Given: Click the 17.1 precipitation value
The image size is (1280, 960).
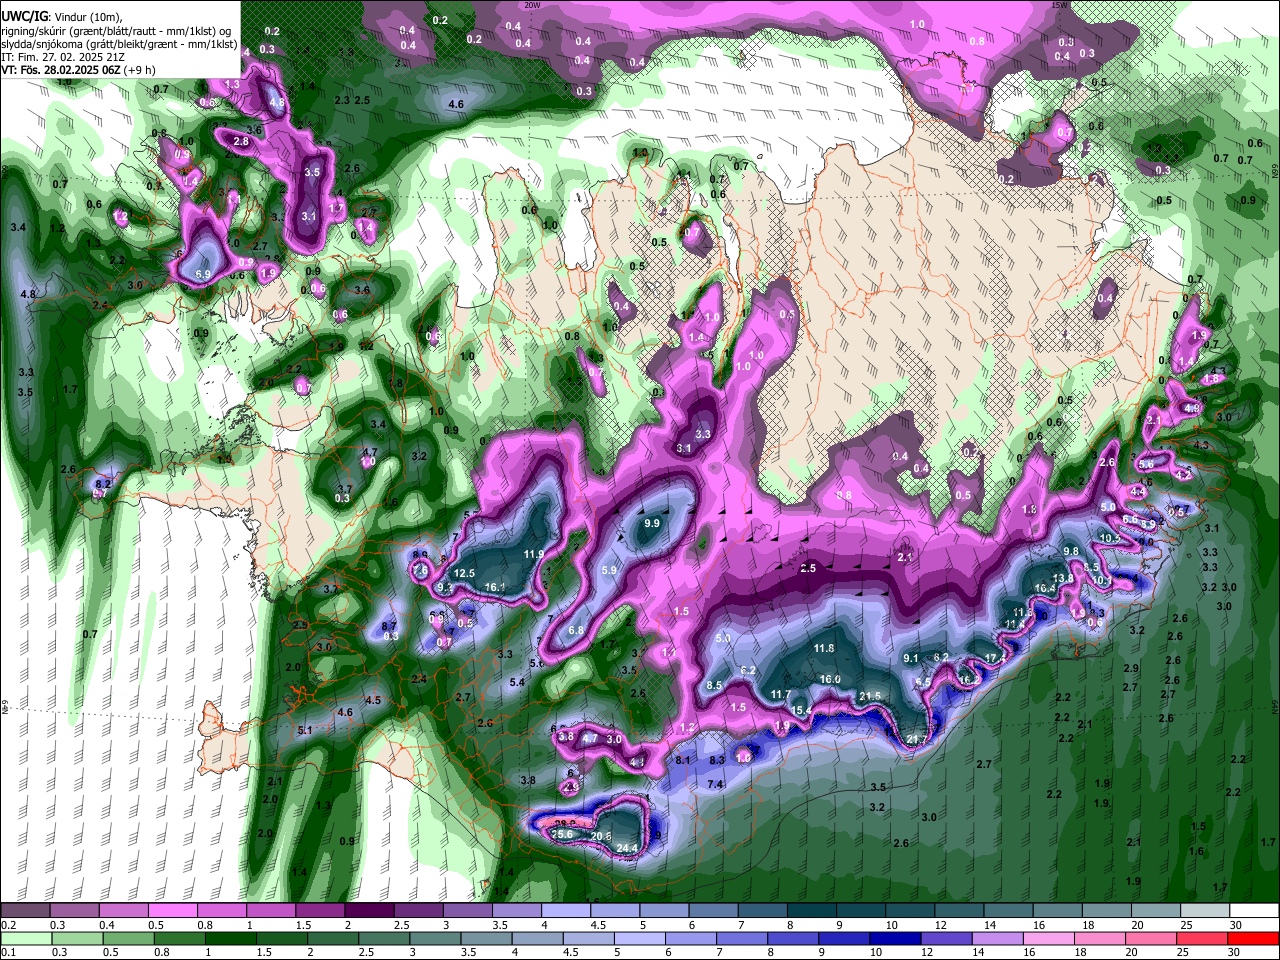Looking at the screenshot, I should point(995,658).
